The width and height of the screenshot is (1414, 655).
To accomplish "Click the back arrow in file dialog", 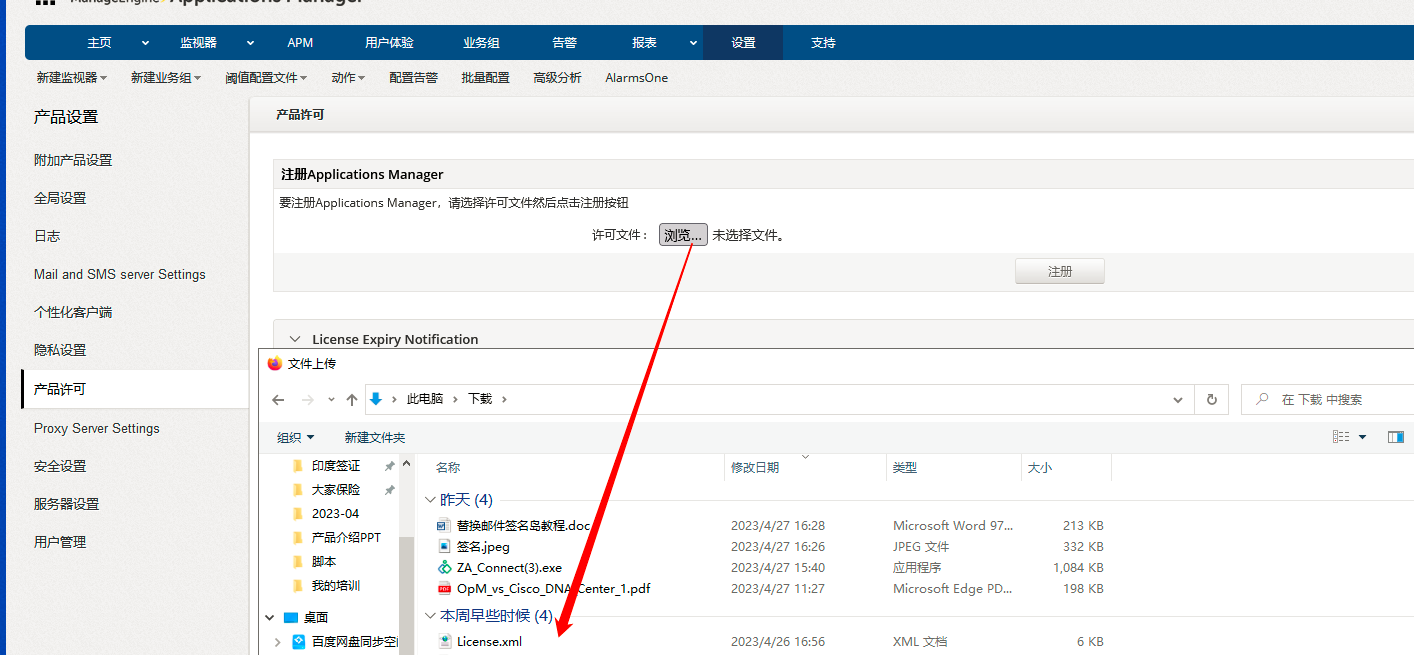I will [278, 399].
